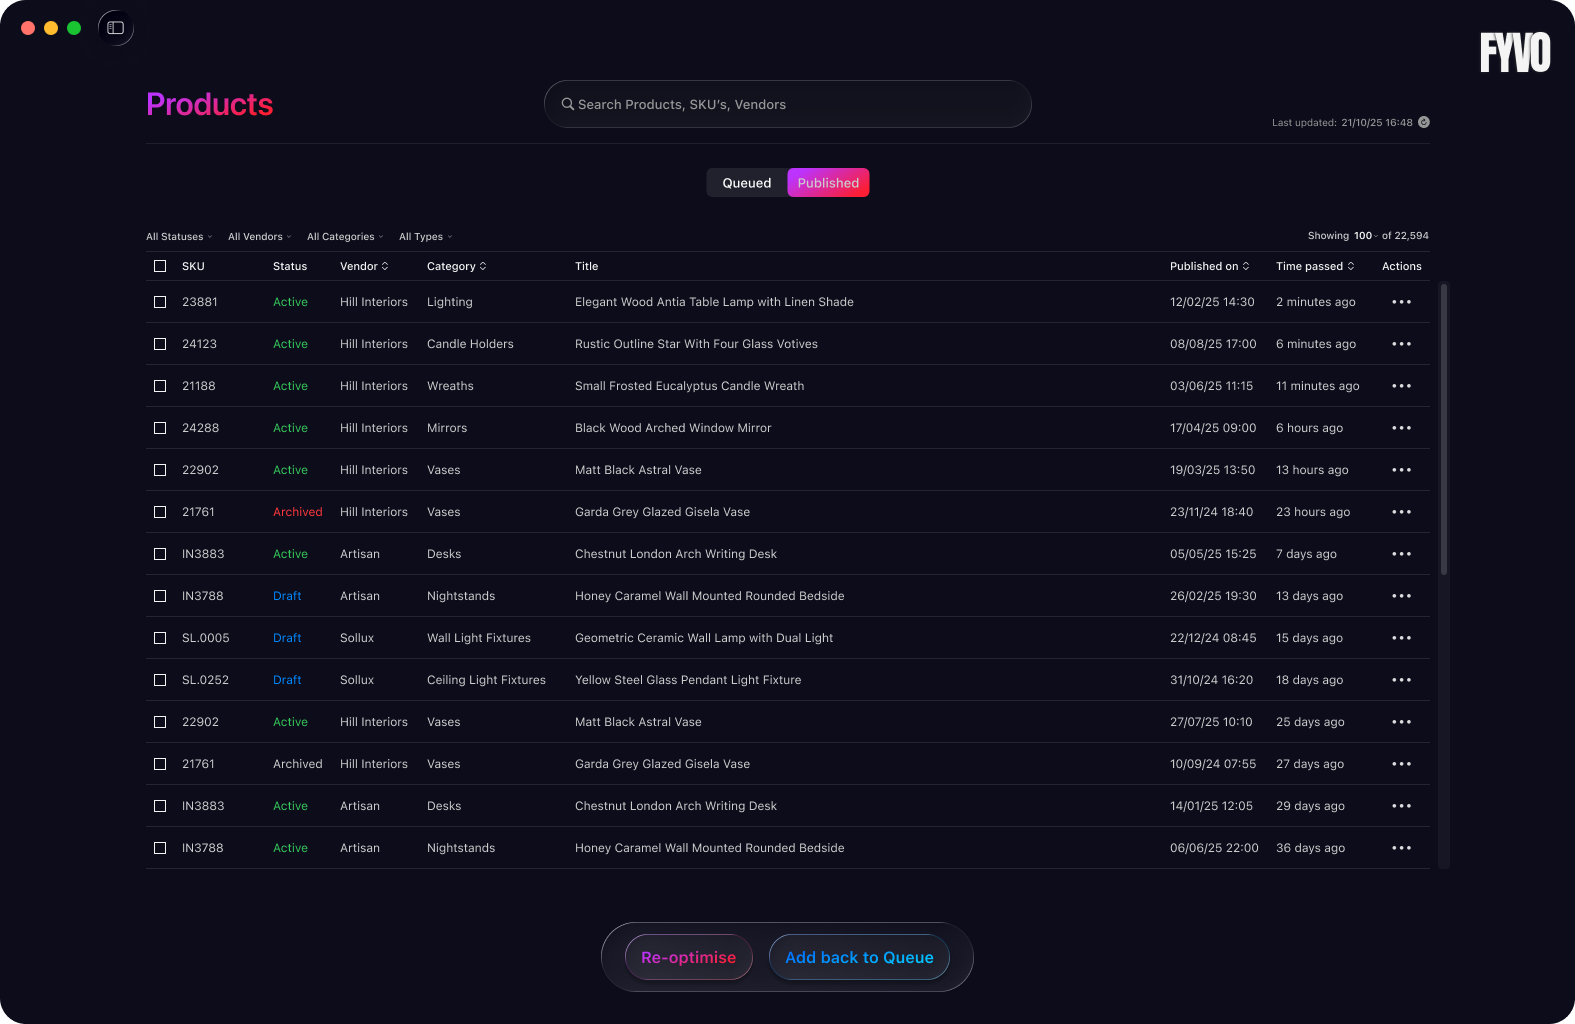Viewport: 1575px width, 1024px height.
Task: Click the FYVO logo
Action: click(1514, 53)
